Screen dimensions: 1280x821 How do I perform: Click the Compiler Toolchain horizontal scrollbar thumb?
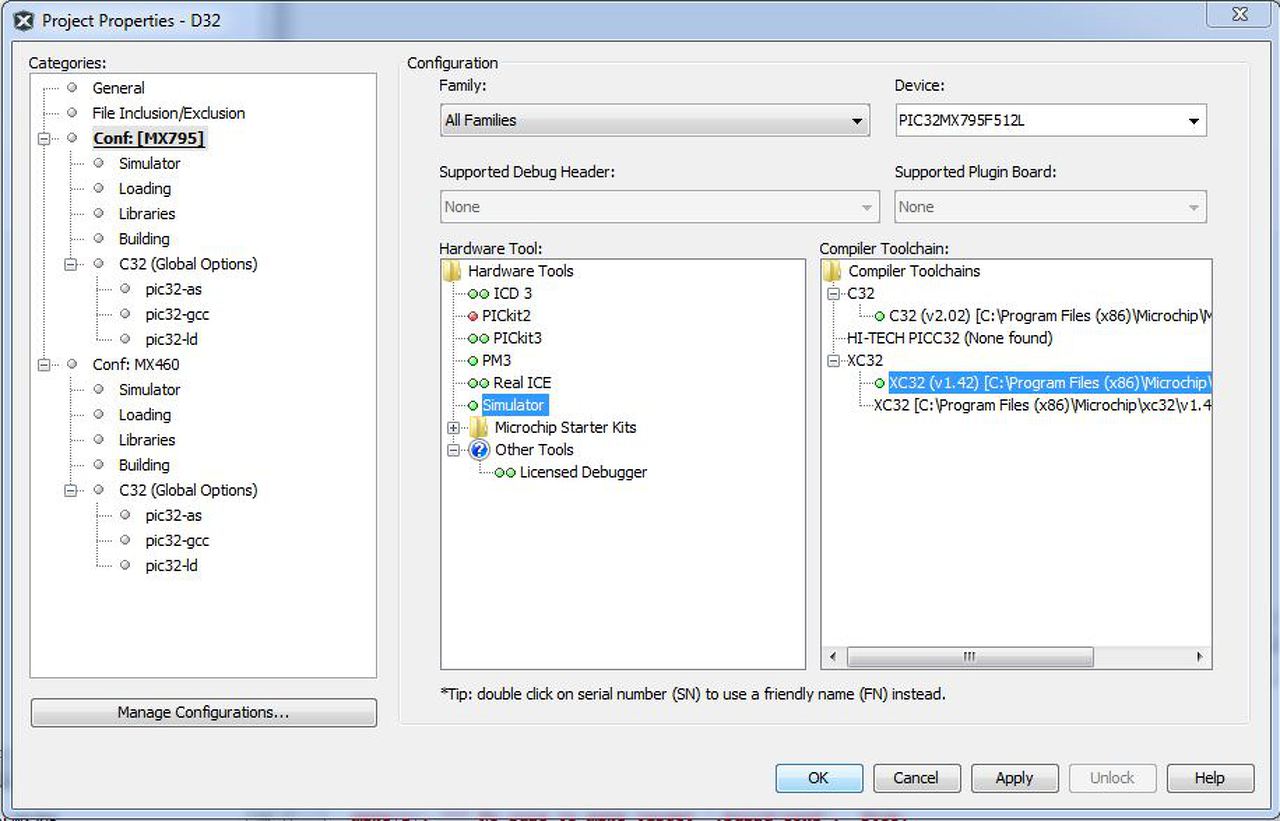click(969, 657)
